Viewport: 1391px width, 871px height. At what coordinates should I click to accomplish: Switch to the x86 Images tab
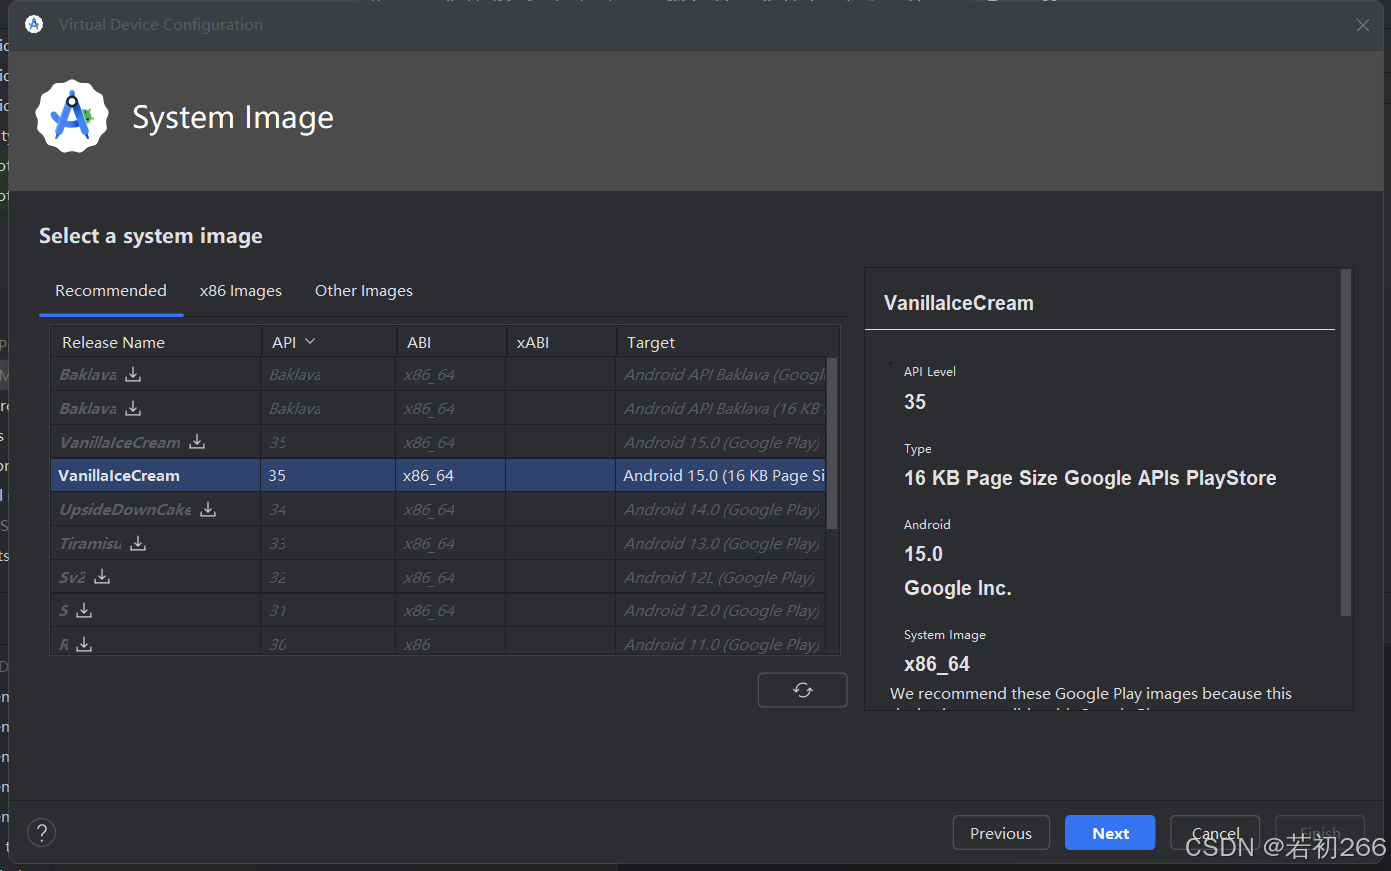coord(241,291)
